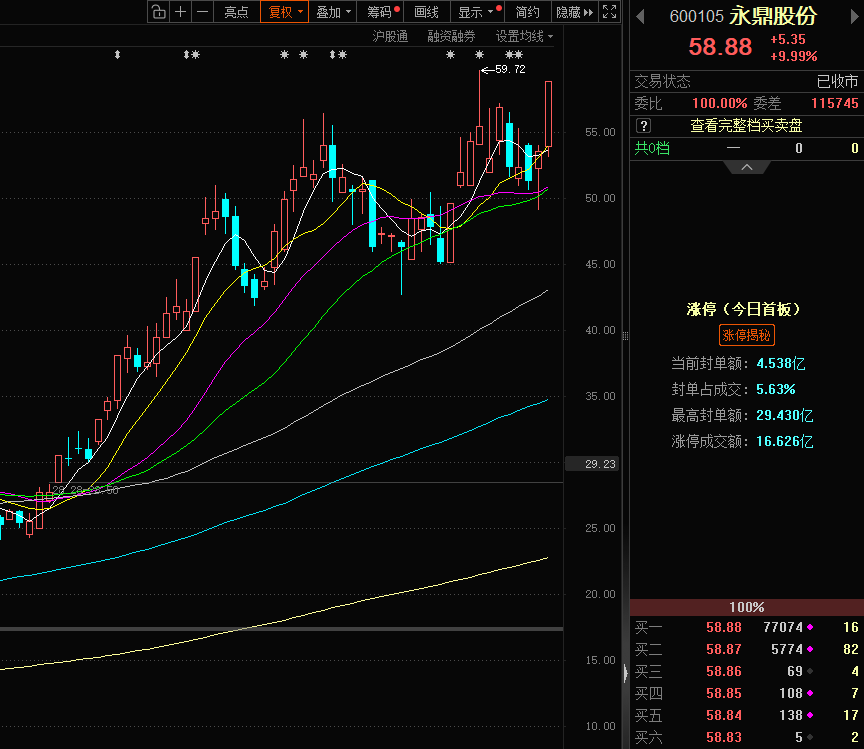This screenshot has height=749, width=864.
Task: Click the side-panel arrow handle near 15.00
Action: pos(625,673)
